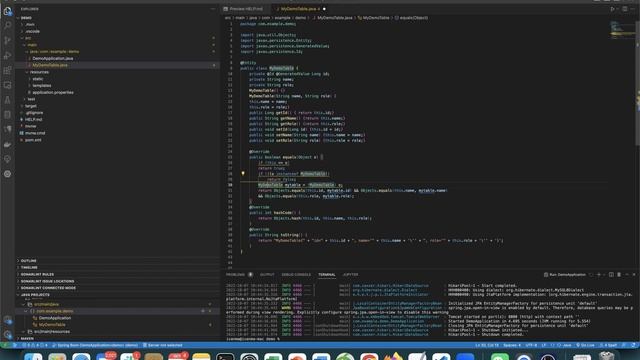Open Finder in the Dock
Screen dimensions: 640x360
coord(33,358)
